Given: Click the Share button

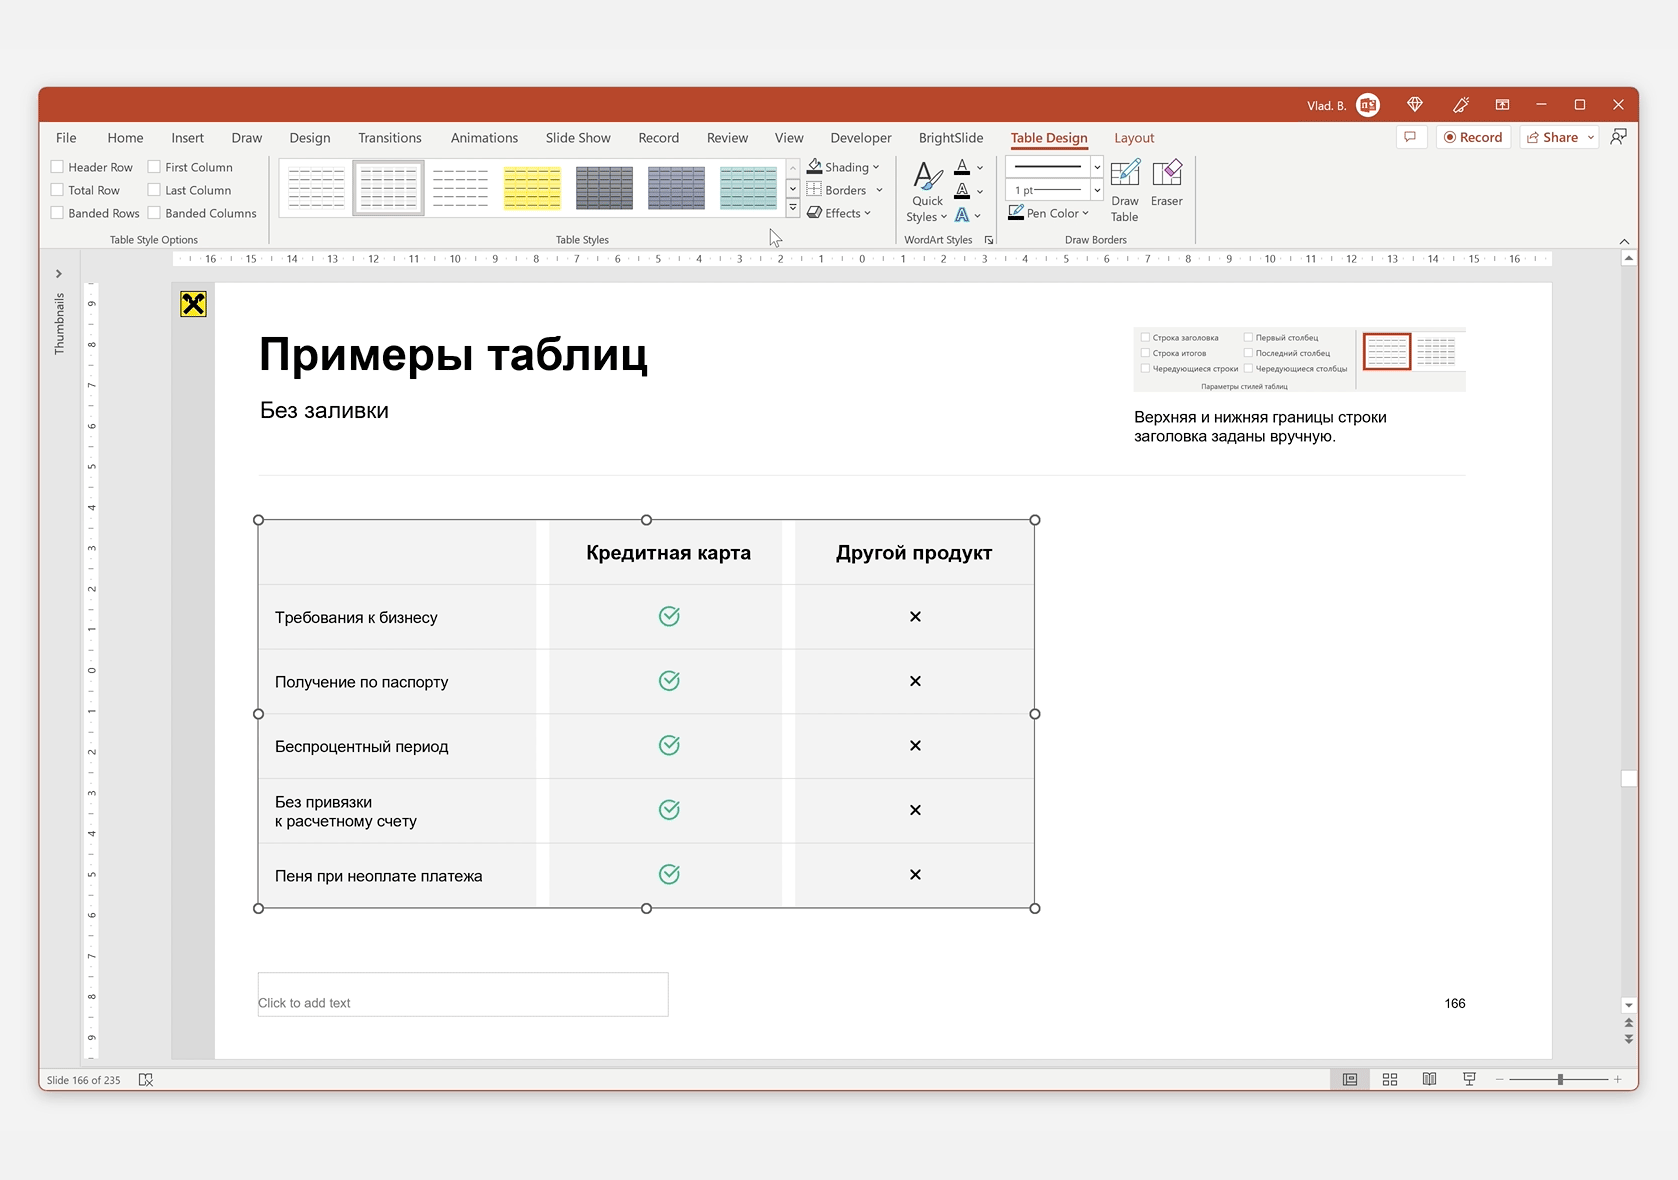Looking at the screenshot, I should coord(1551,137).
